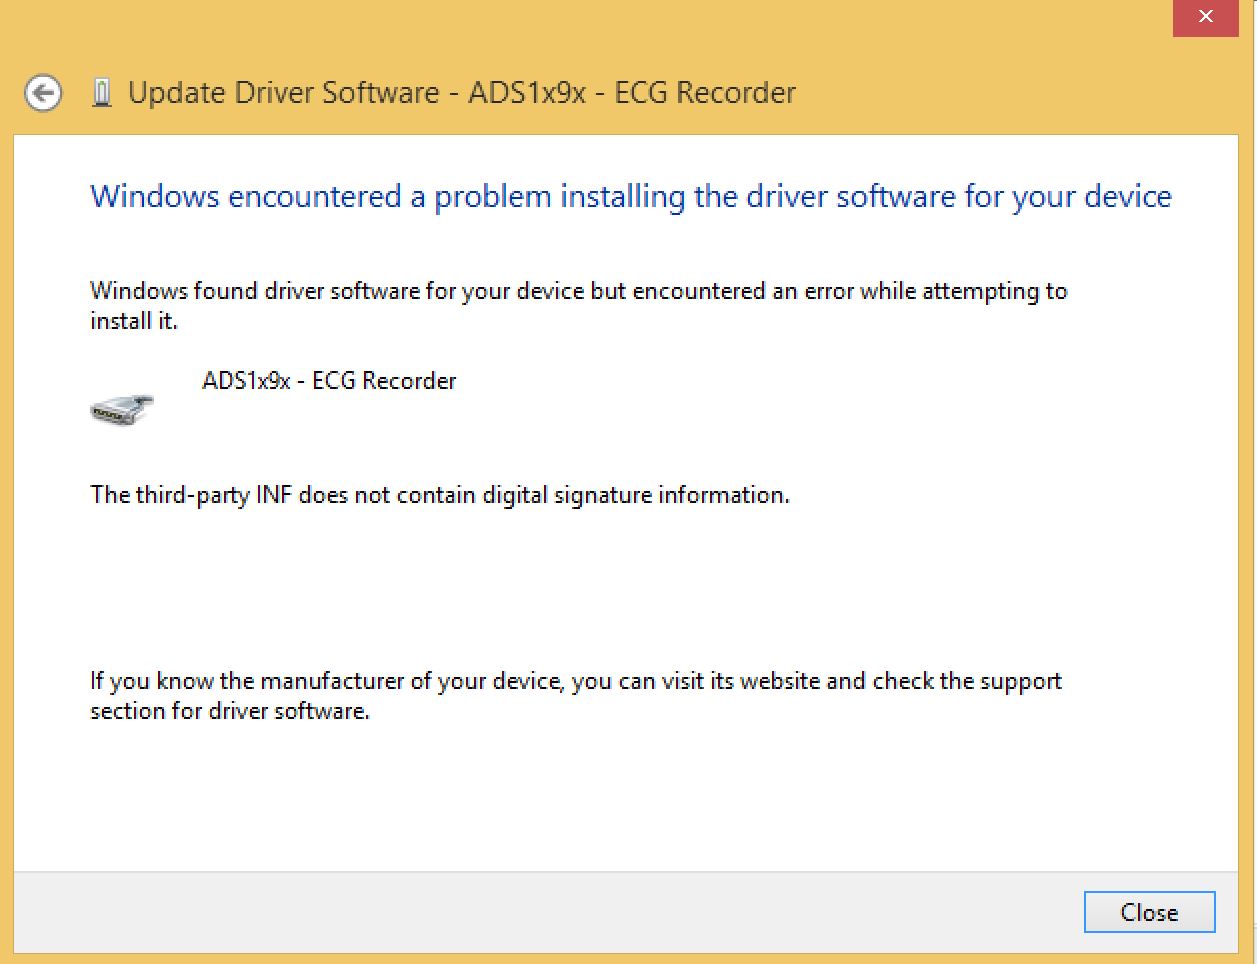1257x964 pixels.
Task: Click the blue problem installing driver heading
Action: pyautogui.click(x=630, y=196)
